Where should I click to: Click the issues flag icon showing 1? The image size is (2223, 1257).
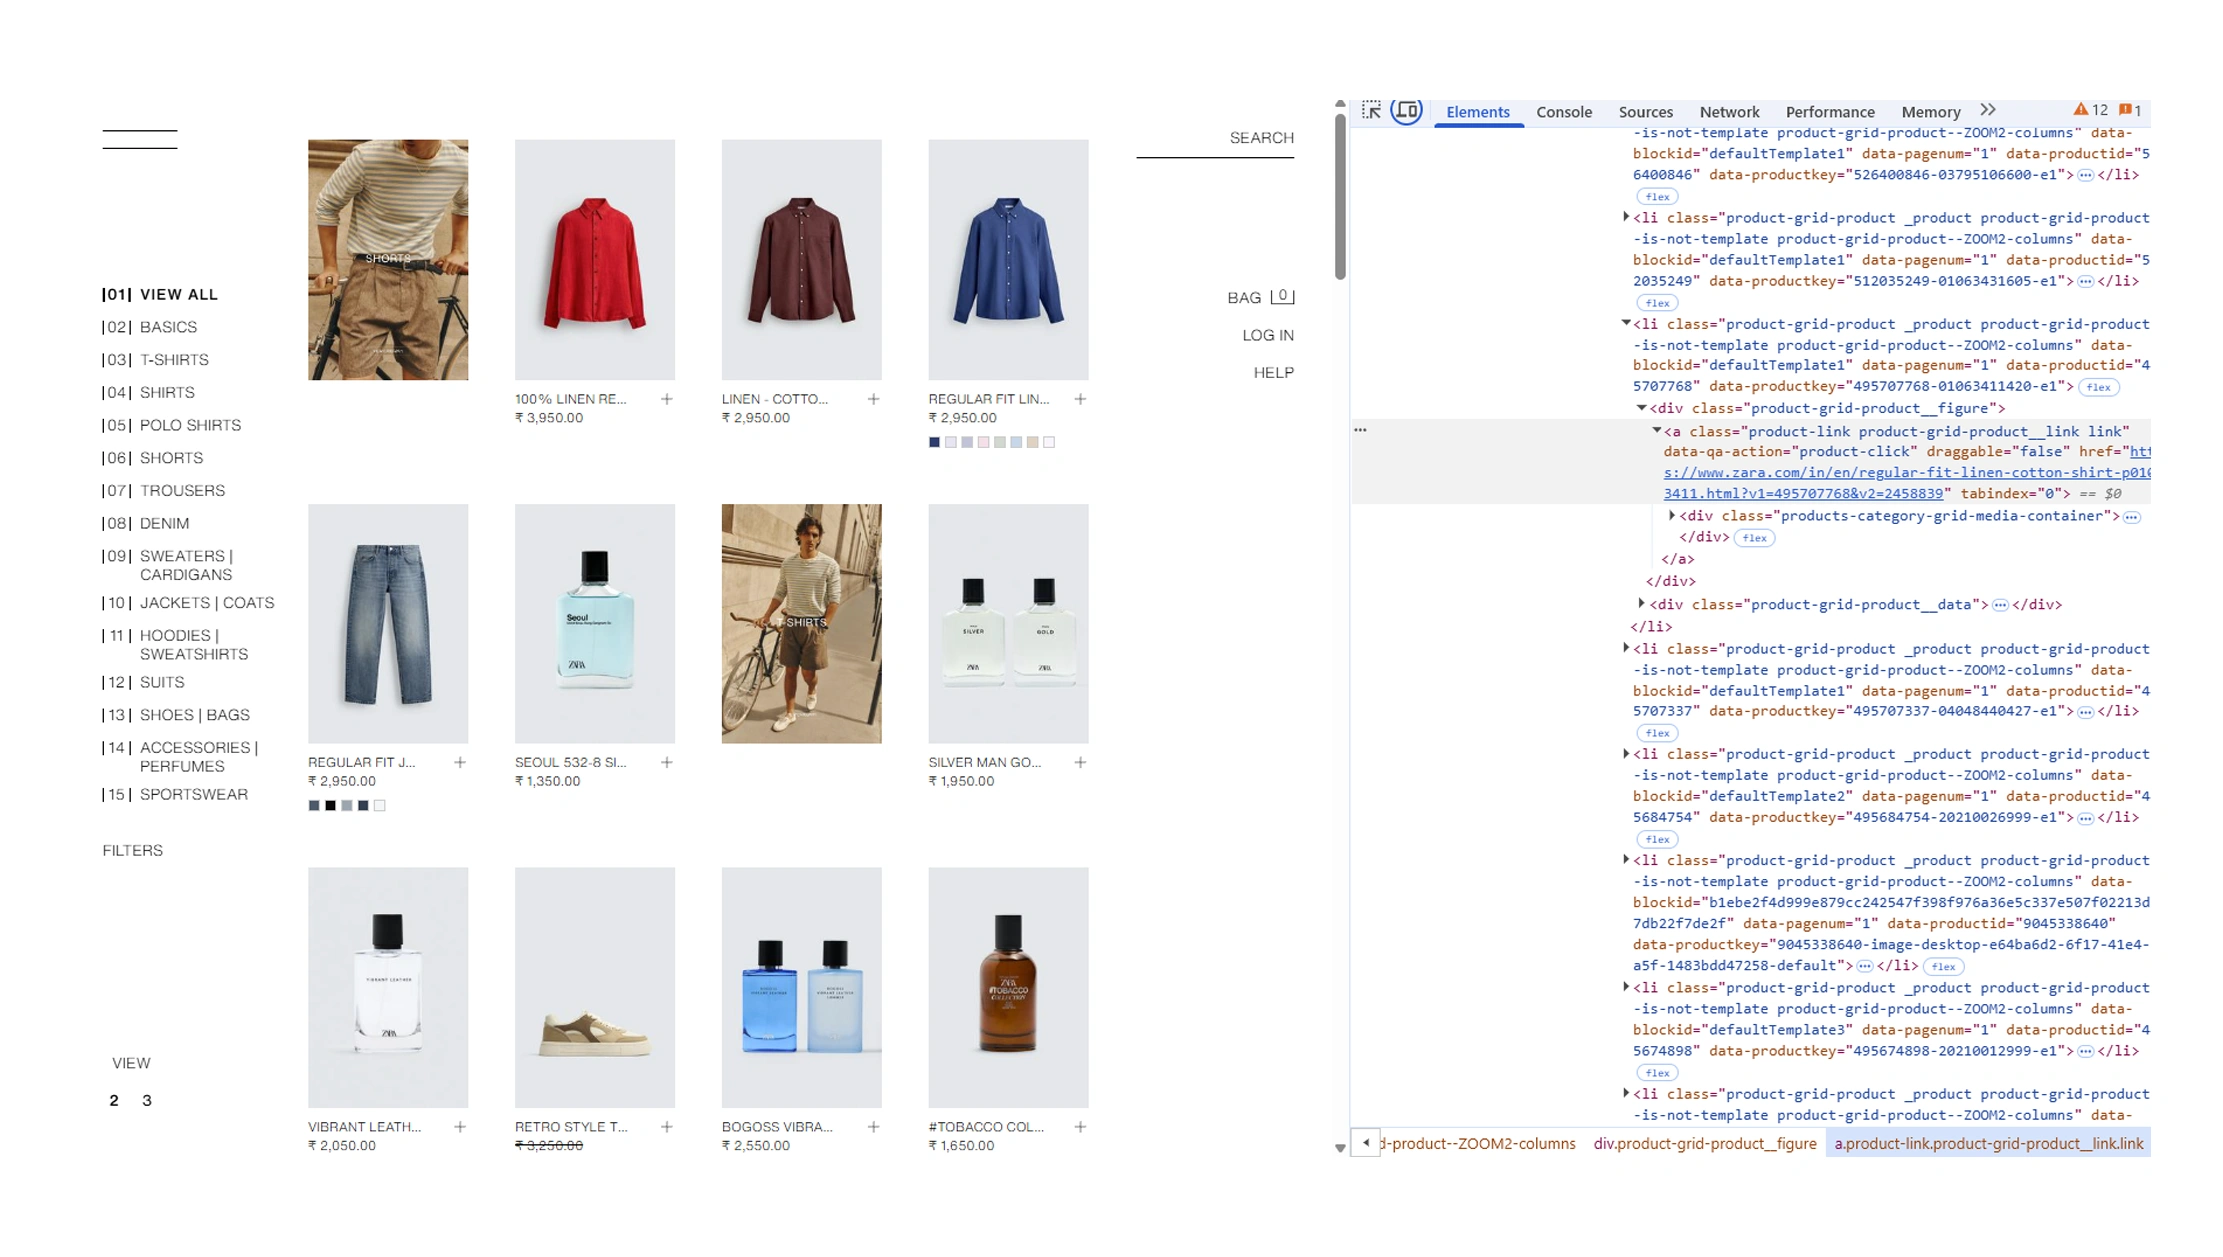2130,110
